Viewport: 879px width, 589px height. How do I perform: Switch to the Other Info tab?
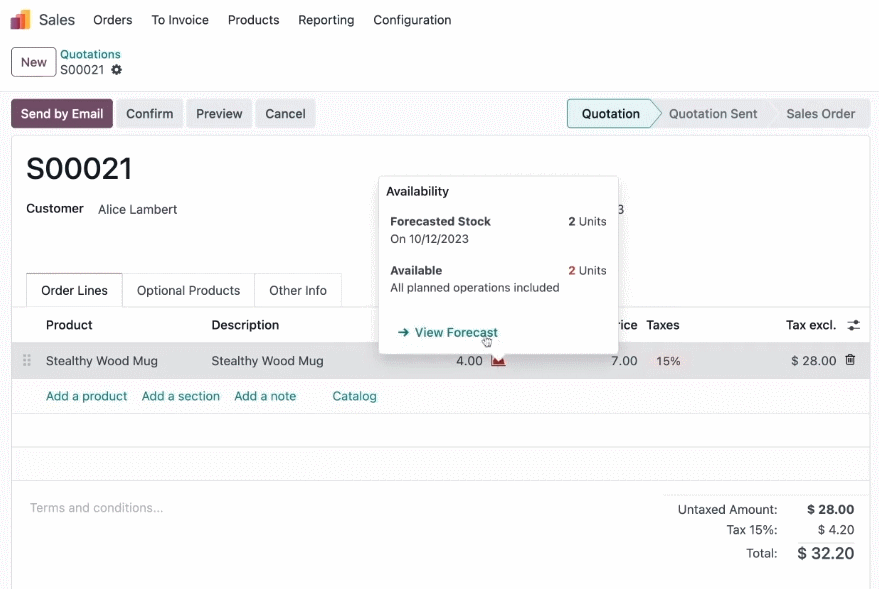coord(298,290)
